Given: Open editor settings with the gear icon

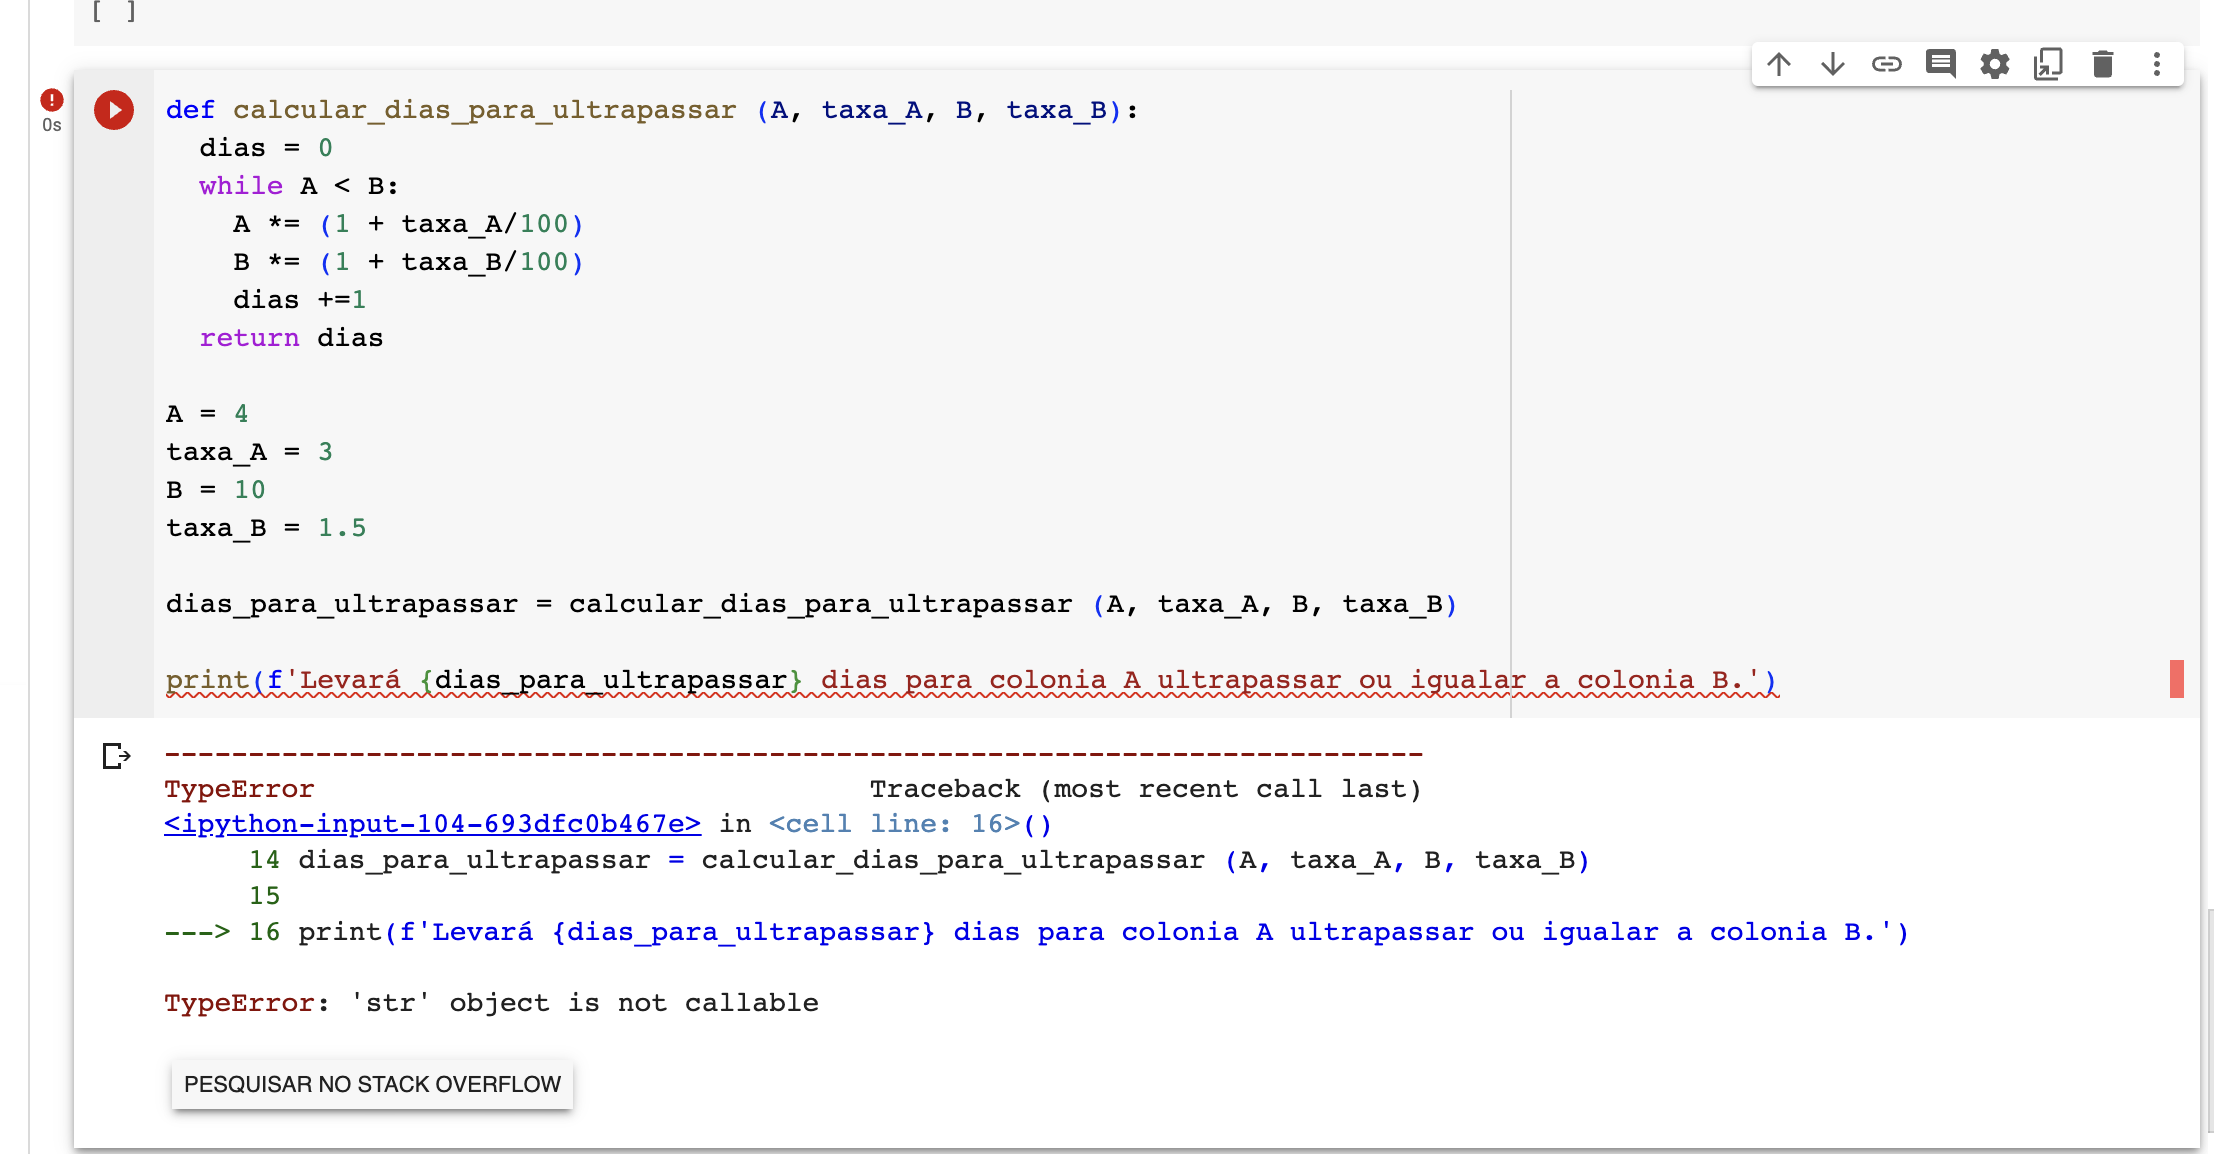Looking at the screenshot, I should pyautogui.click(x=1995, y=65).
